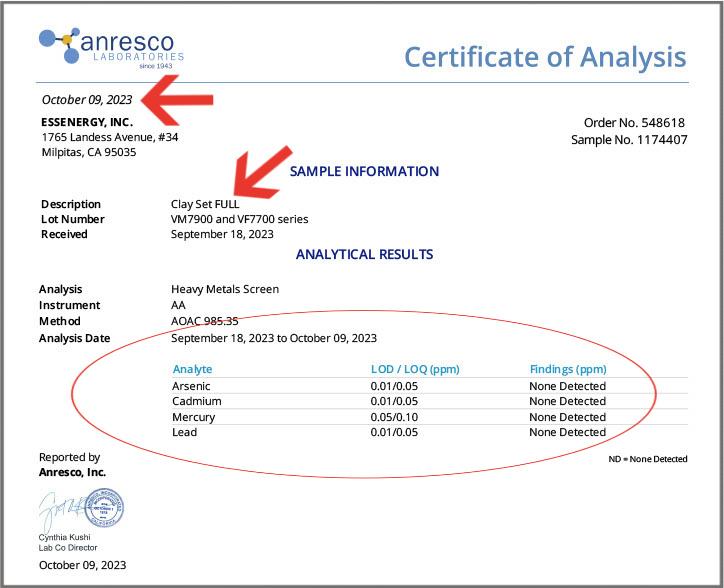
Task: Click the italic October 09, 2023 date
Action: [87, 100]
